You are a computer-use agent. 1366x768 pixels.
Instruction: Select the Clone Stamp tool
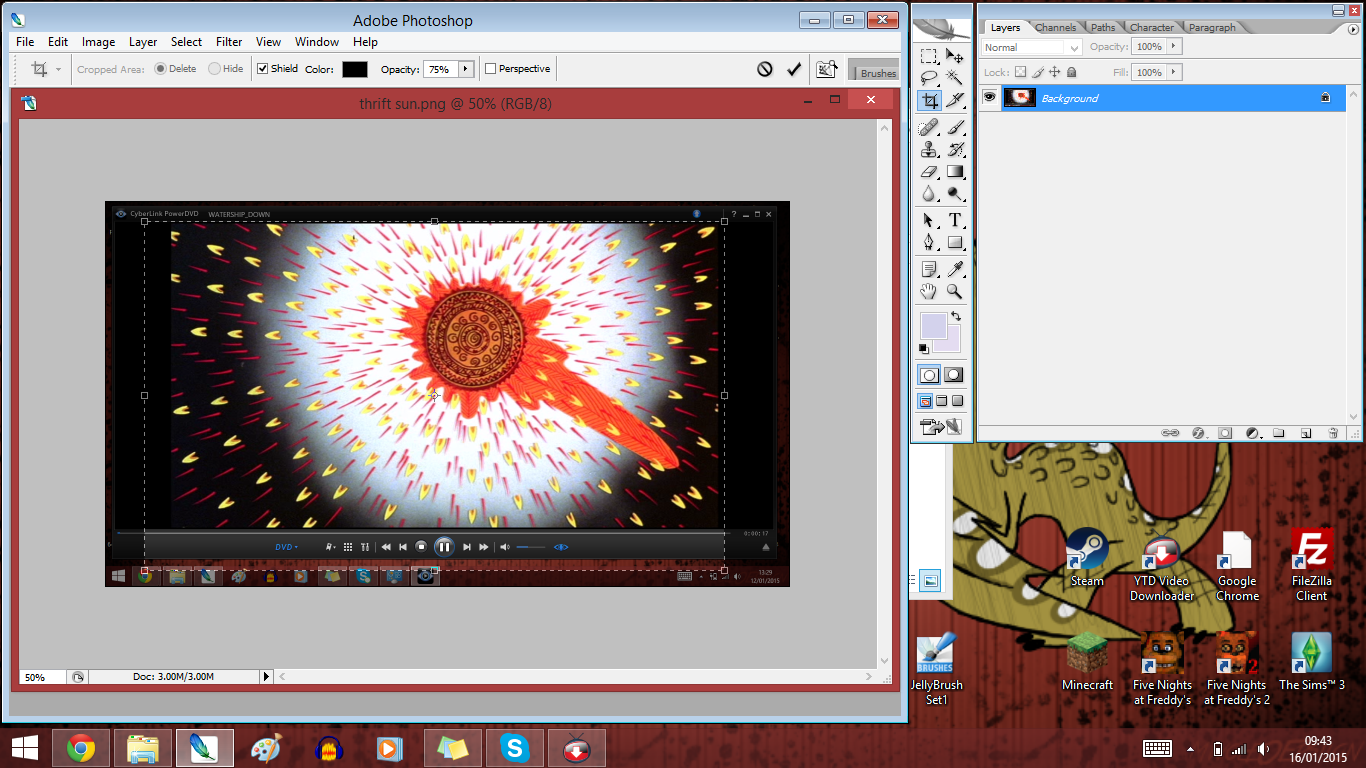tap(926, 150)
